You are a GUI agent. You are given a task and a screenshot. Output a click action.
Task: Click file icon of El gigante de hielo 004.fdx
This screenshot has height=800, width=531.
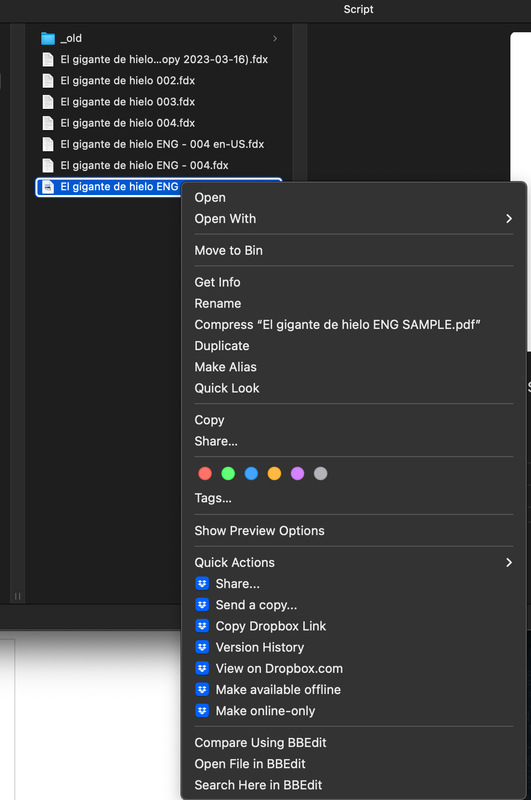coord(48,123)
